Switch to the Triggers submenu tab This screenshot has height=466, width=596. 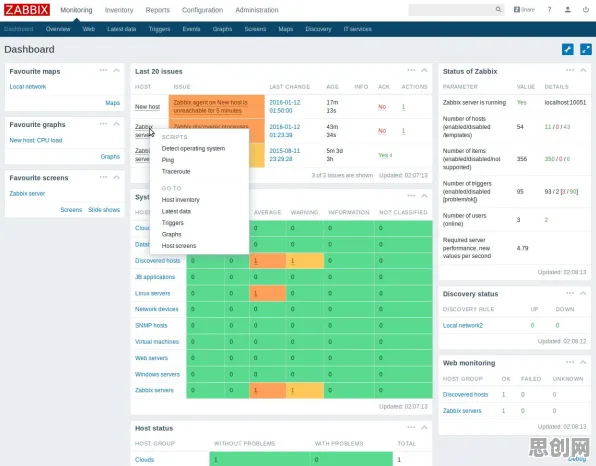pos(159,29)
